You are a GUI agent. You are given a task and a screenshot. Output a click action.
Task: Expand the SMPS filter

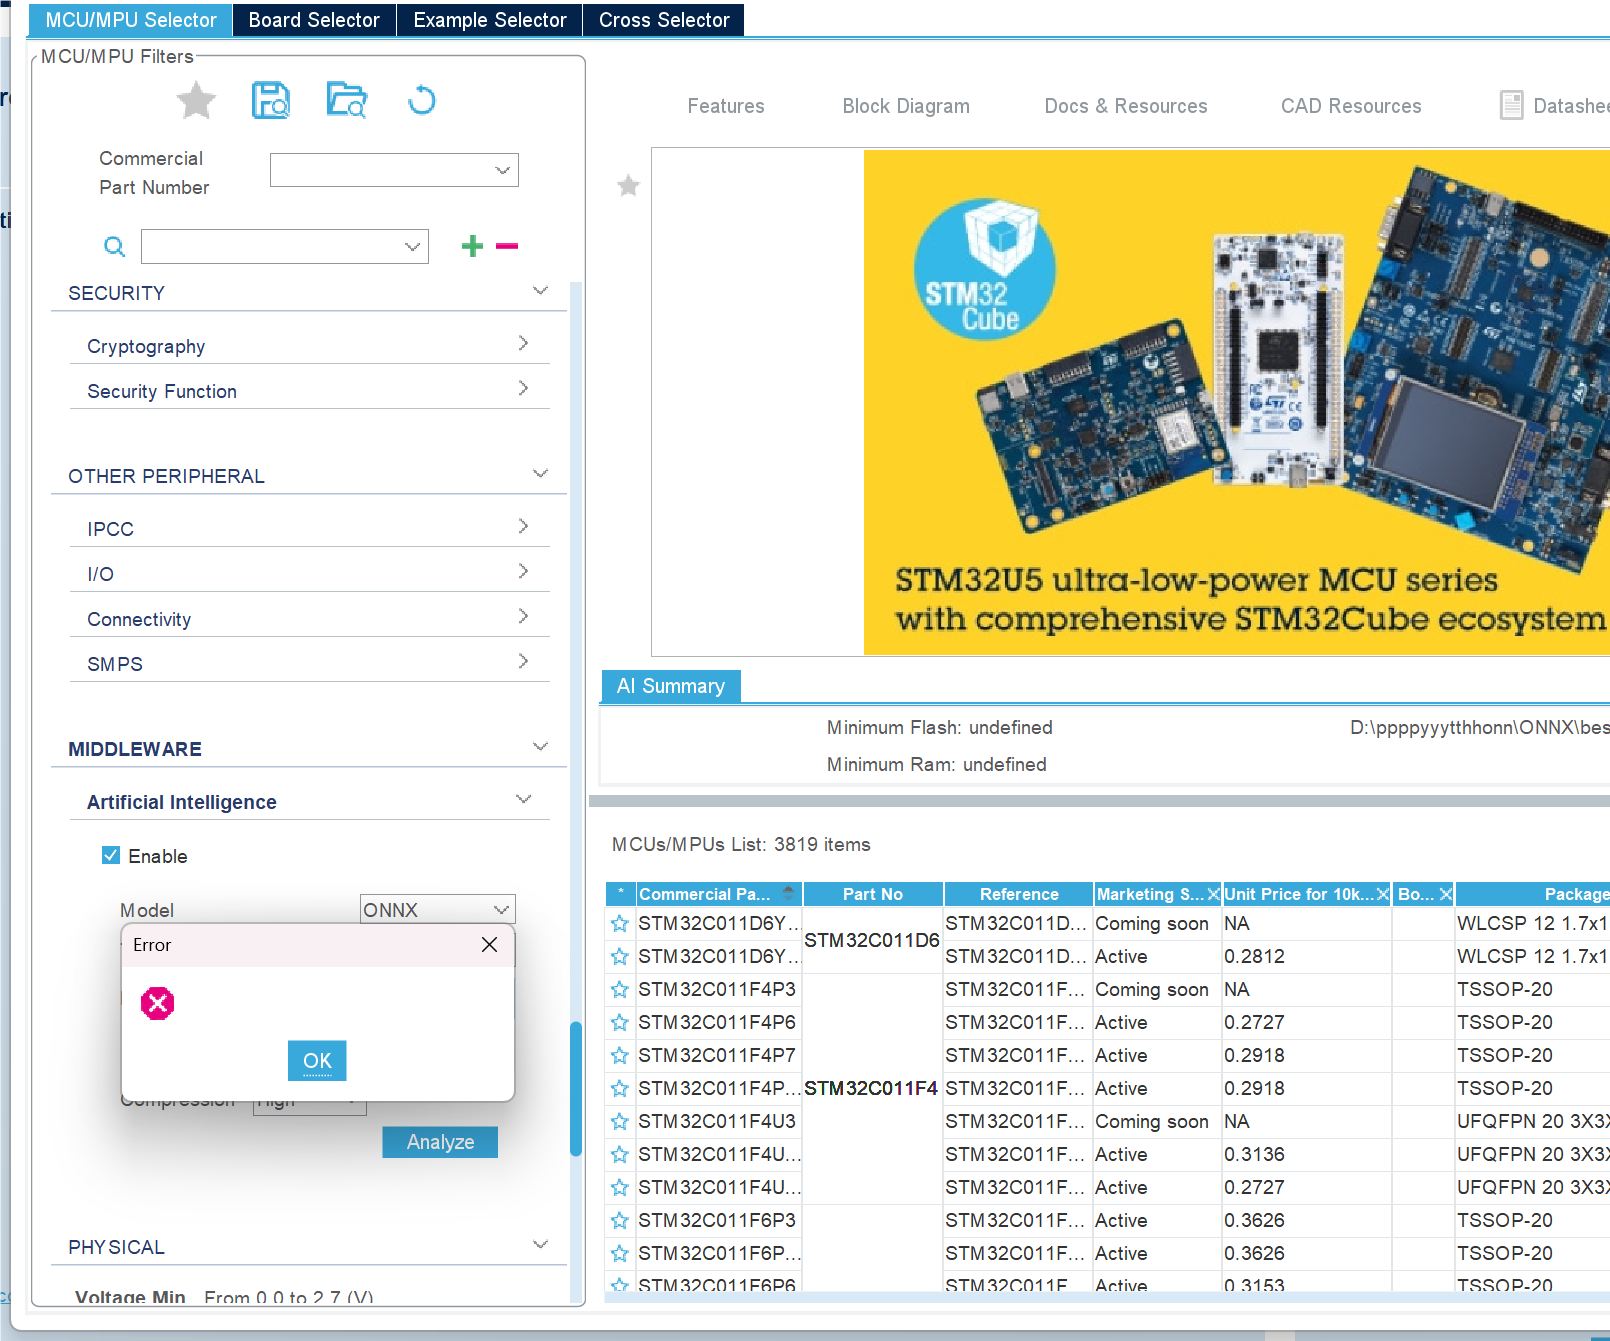click(523, 661)
